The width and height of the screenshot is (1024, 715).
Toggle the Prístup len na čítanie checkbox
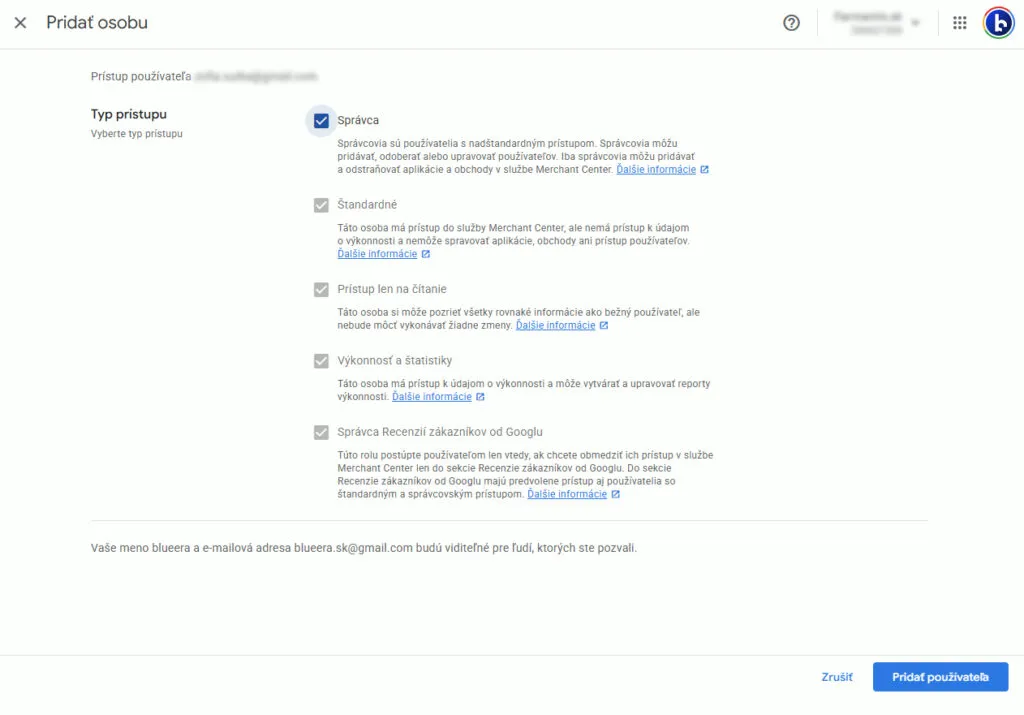(321, 289)
